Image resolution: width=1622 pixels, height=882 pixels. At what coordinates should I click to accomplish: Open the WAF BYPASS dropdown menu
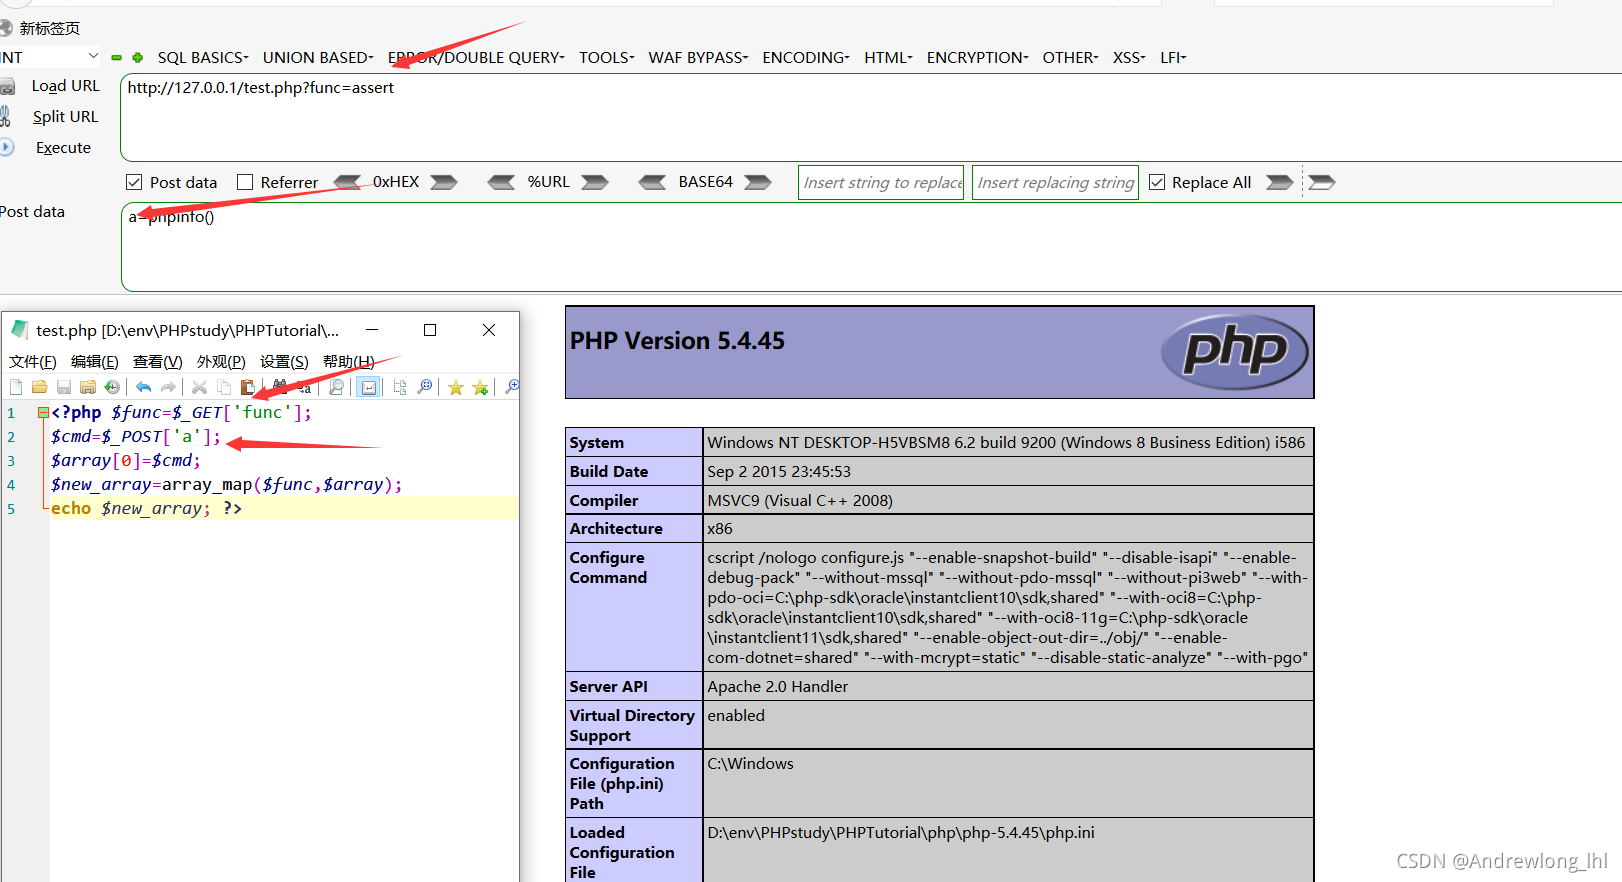[698, 58]
